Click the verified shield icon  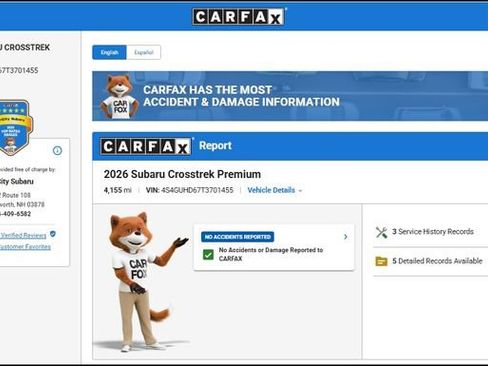coord(53,234)
